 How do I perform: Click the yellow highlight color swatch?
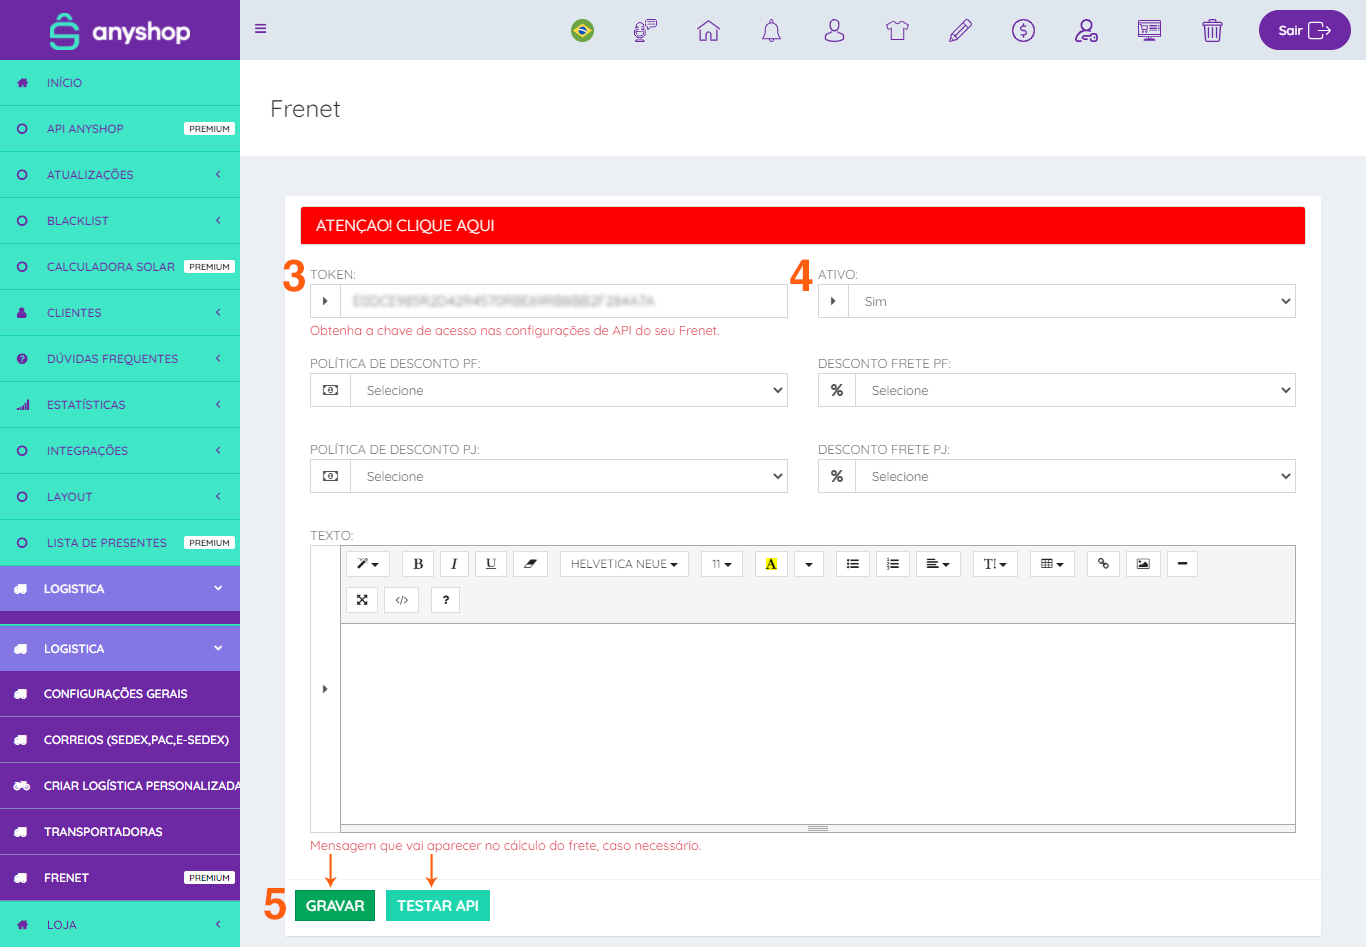point(771,564)
